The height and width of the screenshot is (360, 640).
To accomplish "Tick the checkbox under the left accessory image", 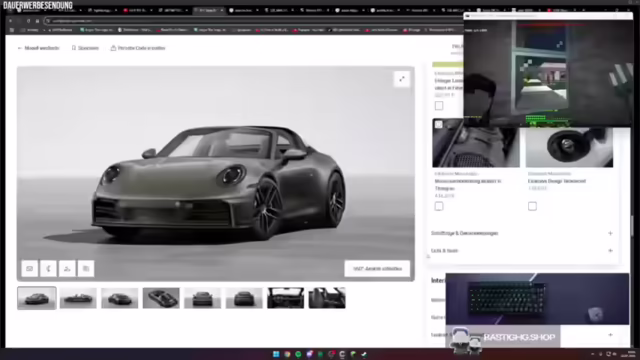I will 439,206.
